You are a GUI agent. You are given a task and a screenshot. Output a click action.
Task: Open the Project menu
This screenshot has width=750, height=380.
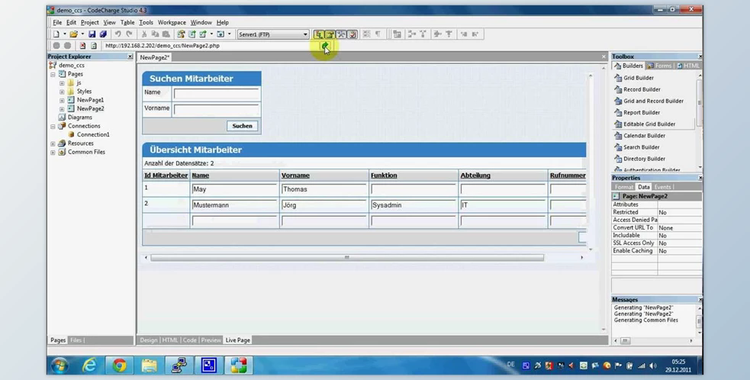coord(89,22)
